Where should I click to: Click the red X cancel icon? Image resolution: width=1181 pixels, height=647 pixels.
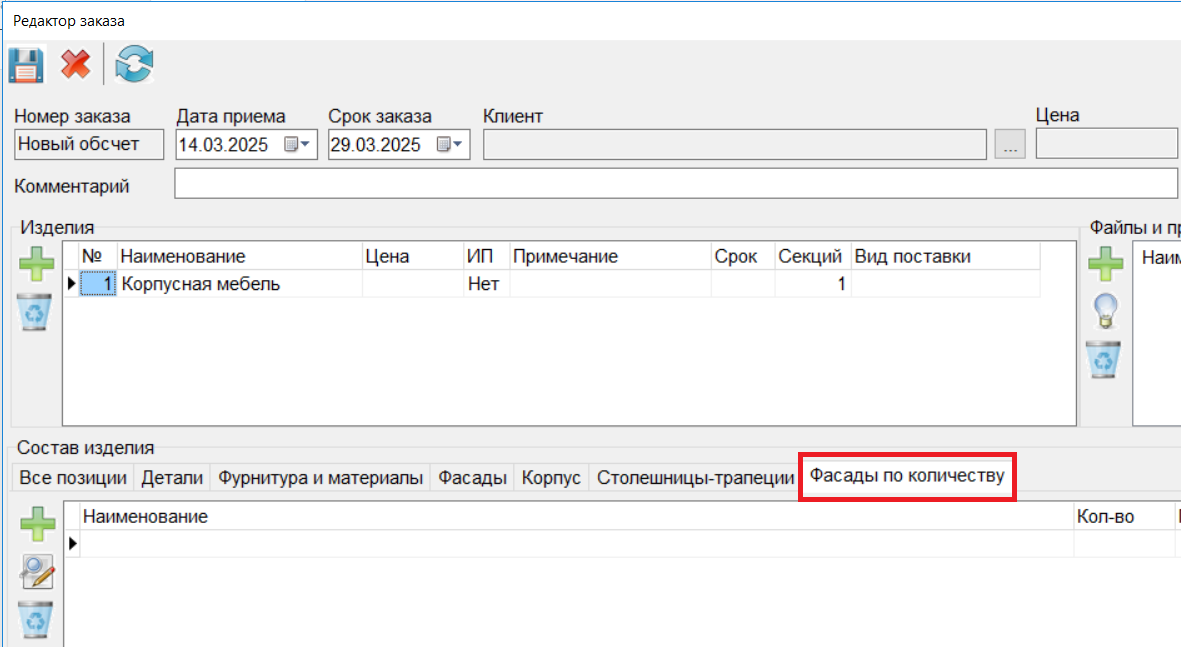(x=75, y=66)
